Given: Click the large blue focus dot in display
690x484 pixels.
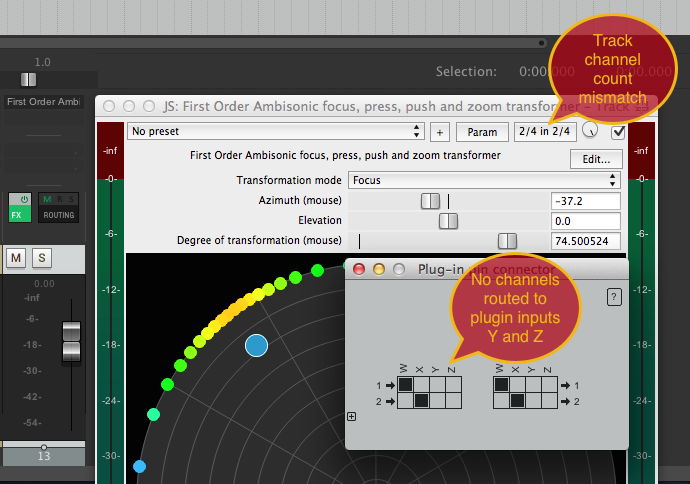Looking at the screenshot, I should pos(257,345).
